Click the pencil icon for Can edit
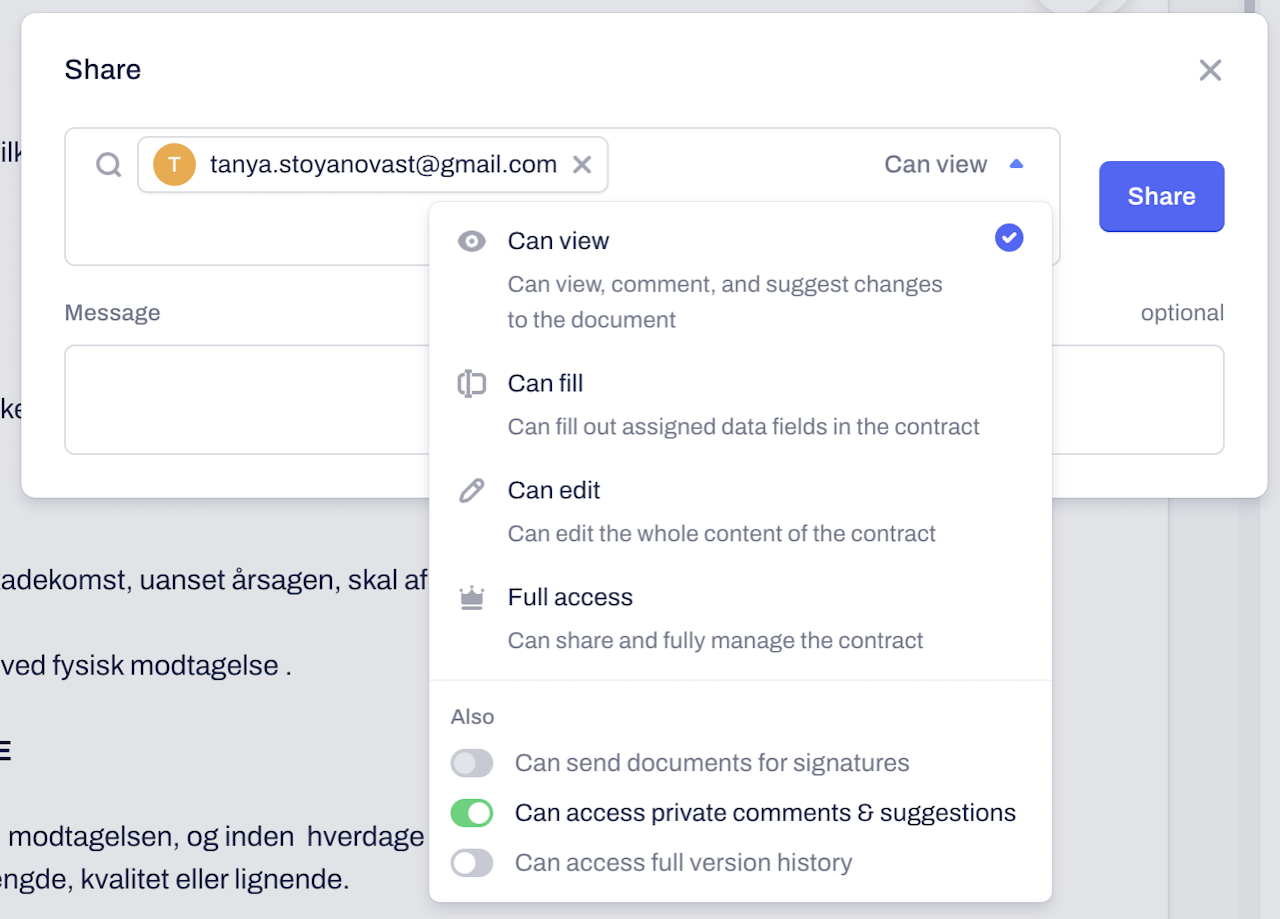Image resolution: width=1280 pixels, height=919 pixels. tap(471, 491)
